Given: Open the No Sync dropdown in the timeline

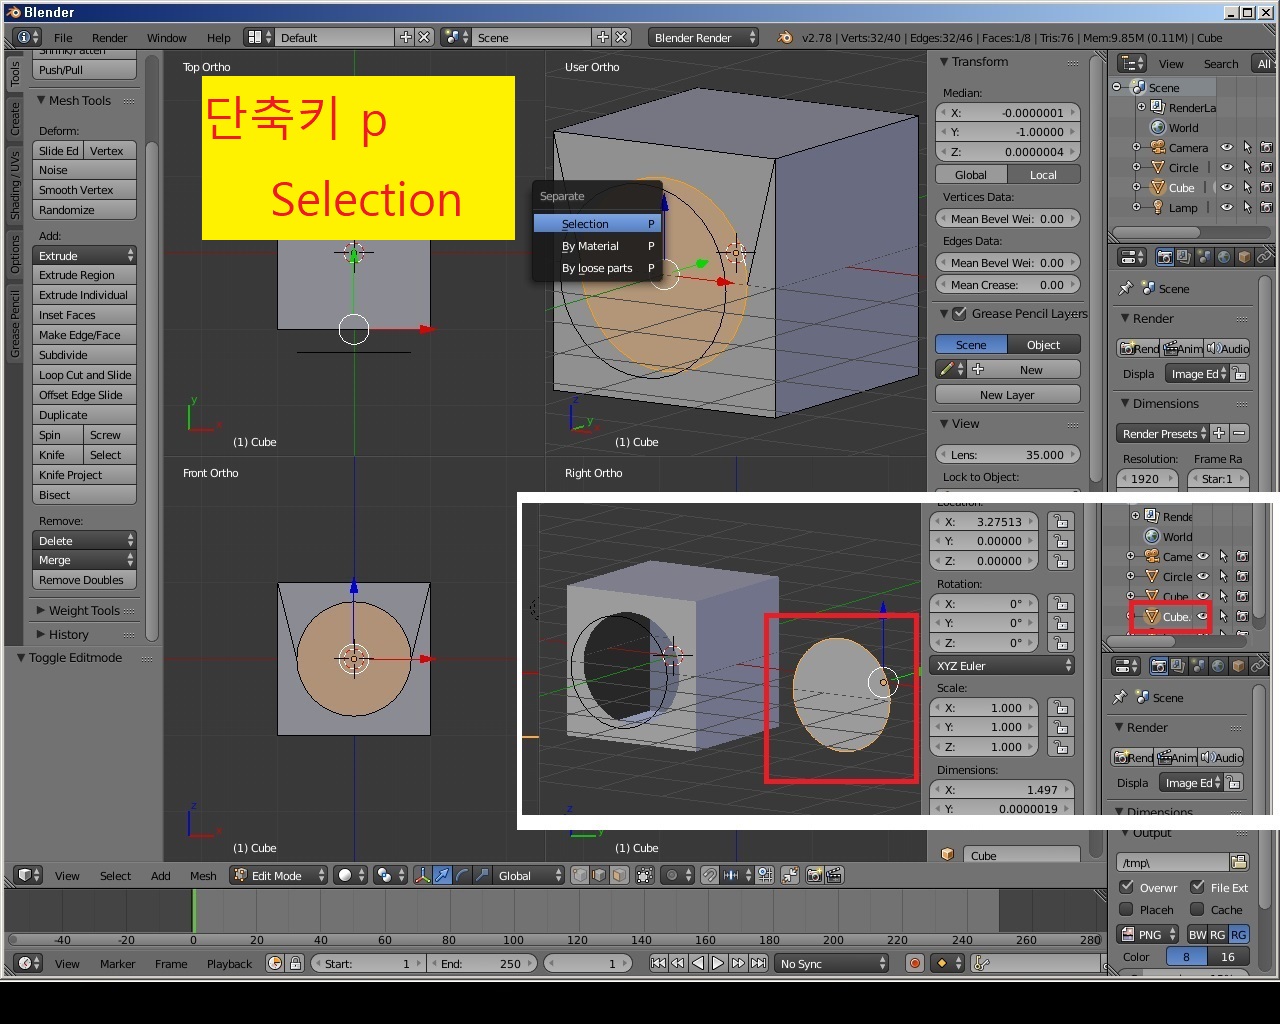Looking at the screenshot, I should pos(833,963).
